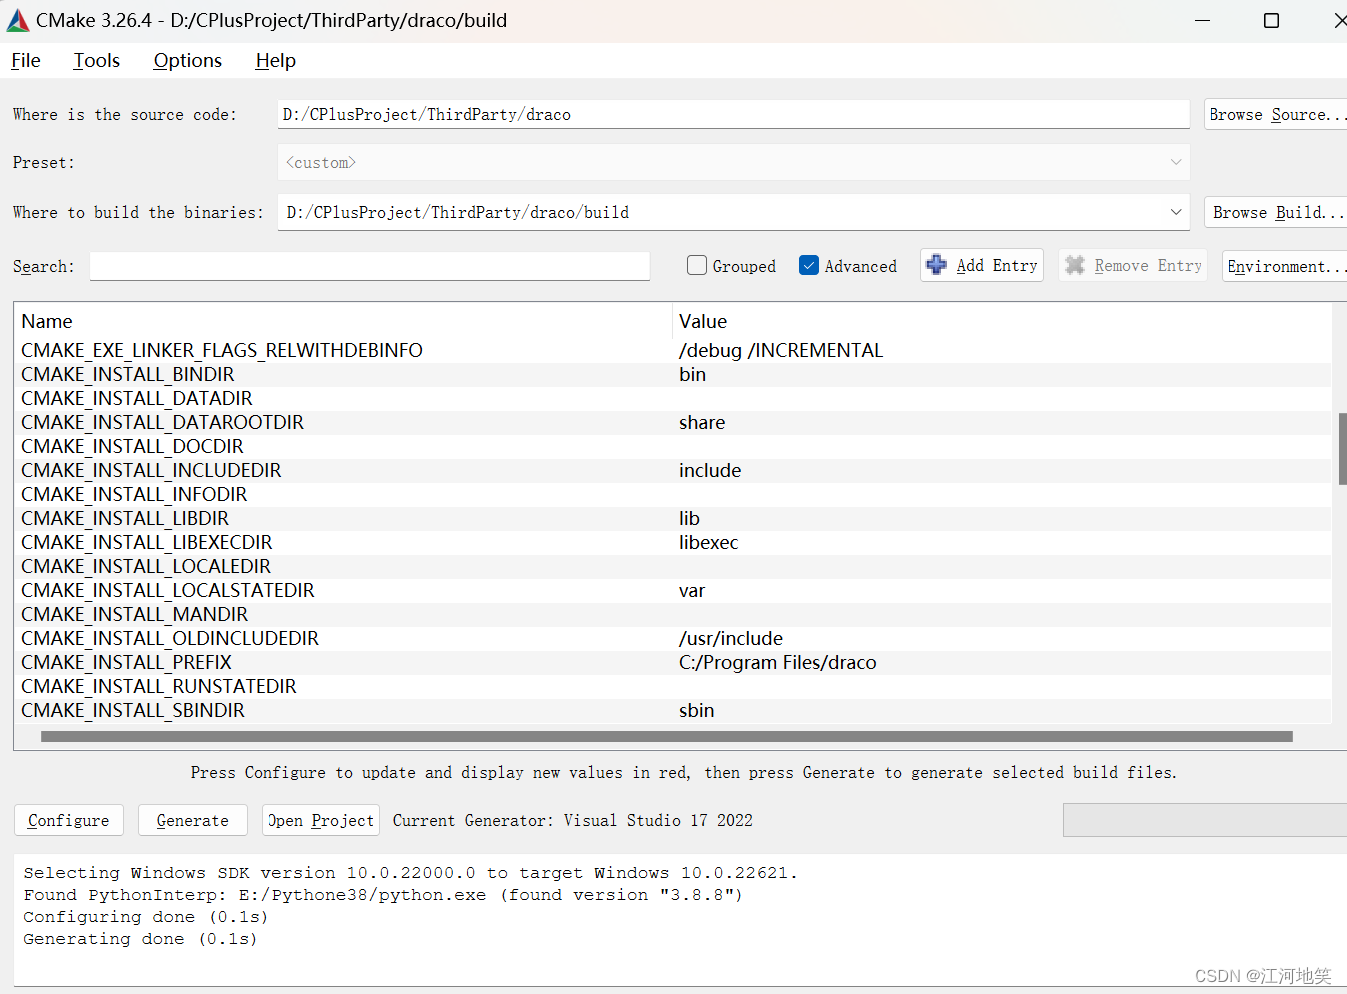Click the CMake logo in title bar
Viewport: 1347px width, 994px height.
coord(18,20)
